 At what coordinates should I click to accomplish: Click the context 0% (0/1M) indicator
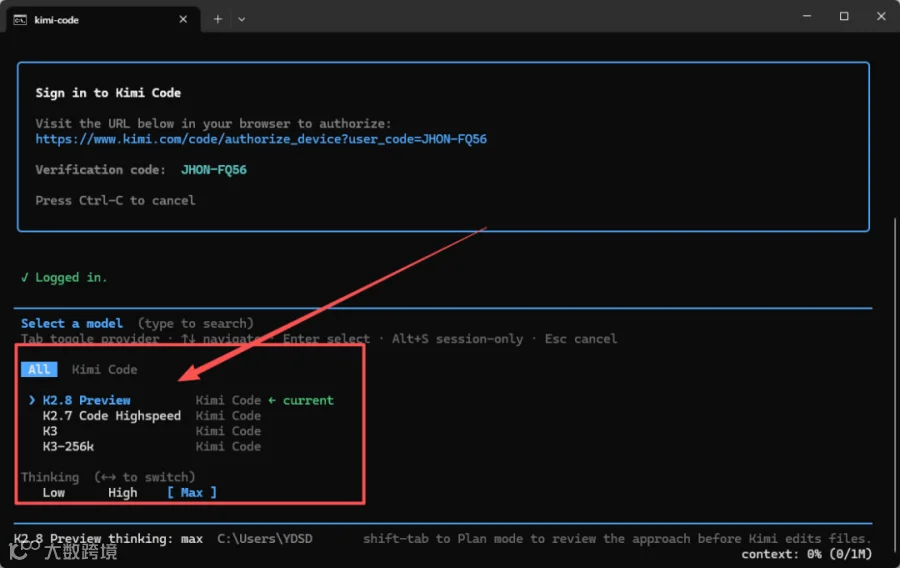806,554
